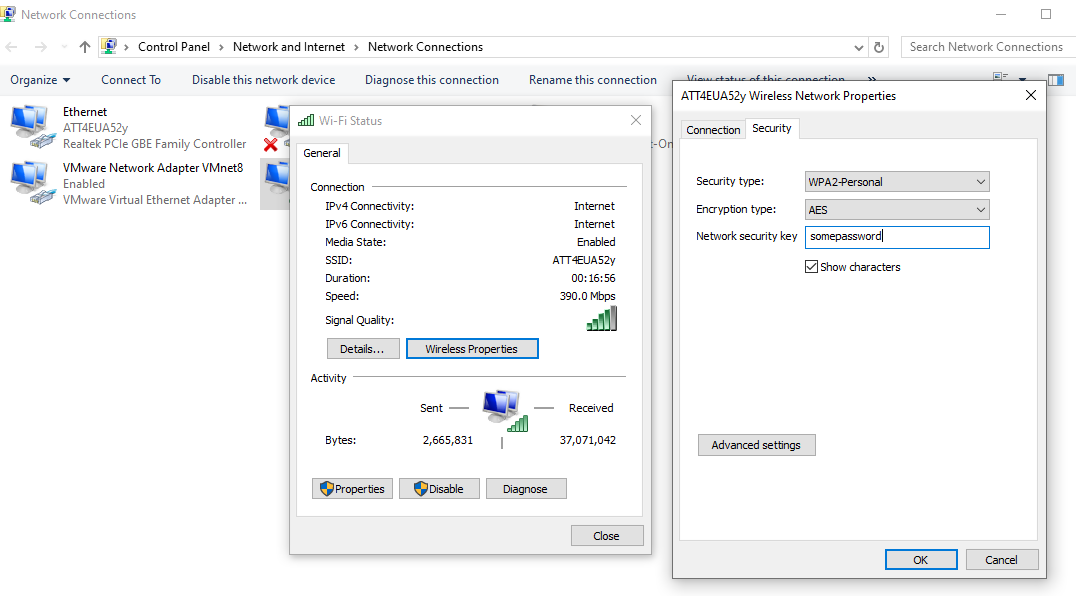Click the back arrow navigation icon

13,47
